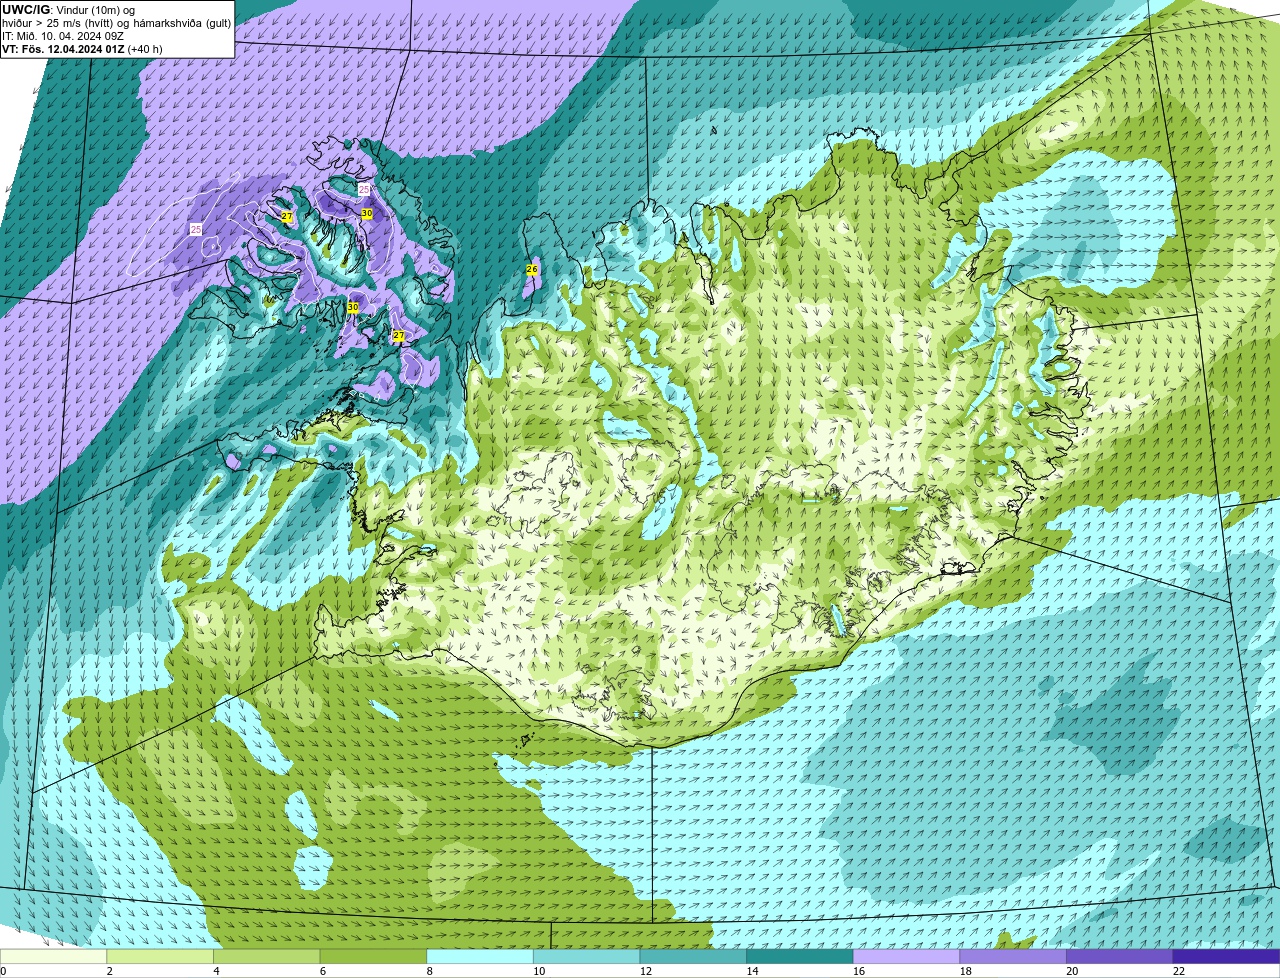The width and height of the screenshot is (1280, 978).
Task: Click the 0–2 m/s pale legend swatch
Action: (53, 956)
